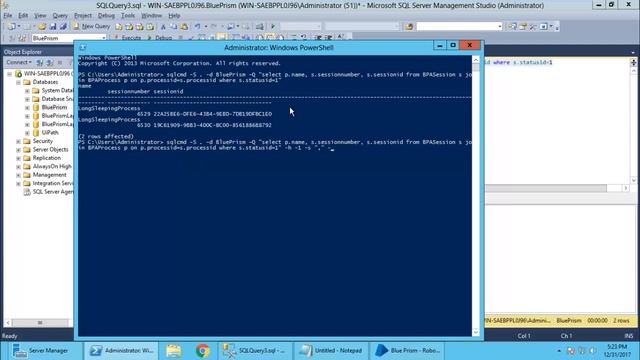The width and height of the screenshot is (640, 360).
Task: Click the PowerShell scrollbar up arrow
Action: click(476, 60)
